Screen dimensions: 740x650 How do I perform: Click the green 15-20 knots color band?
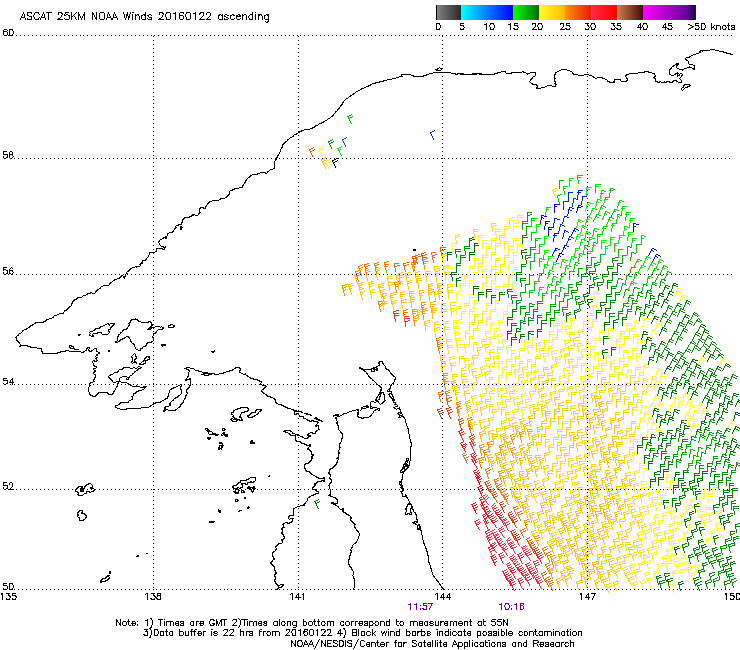[x=526, y=12]
